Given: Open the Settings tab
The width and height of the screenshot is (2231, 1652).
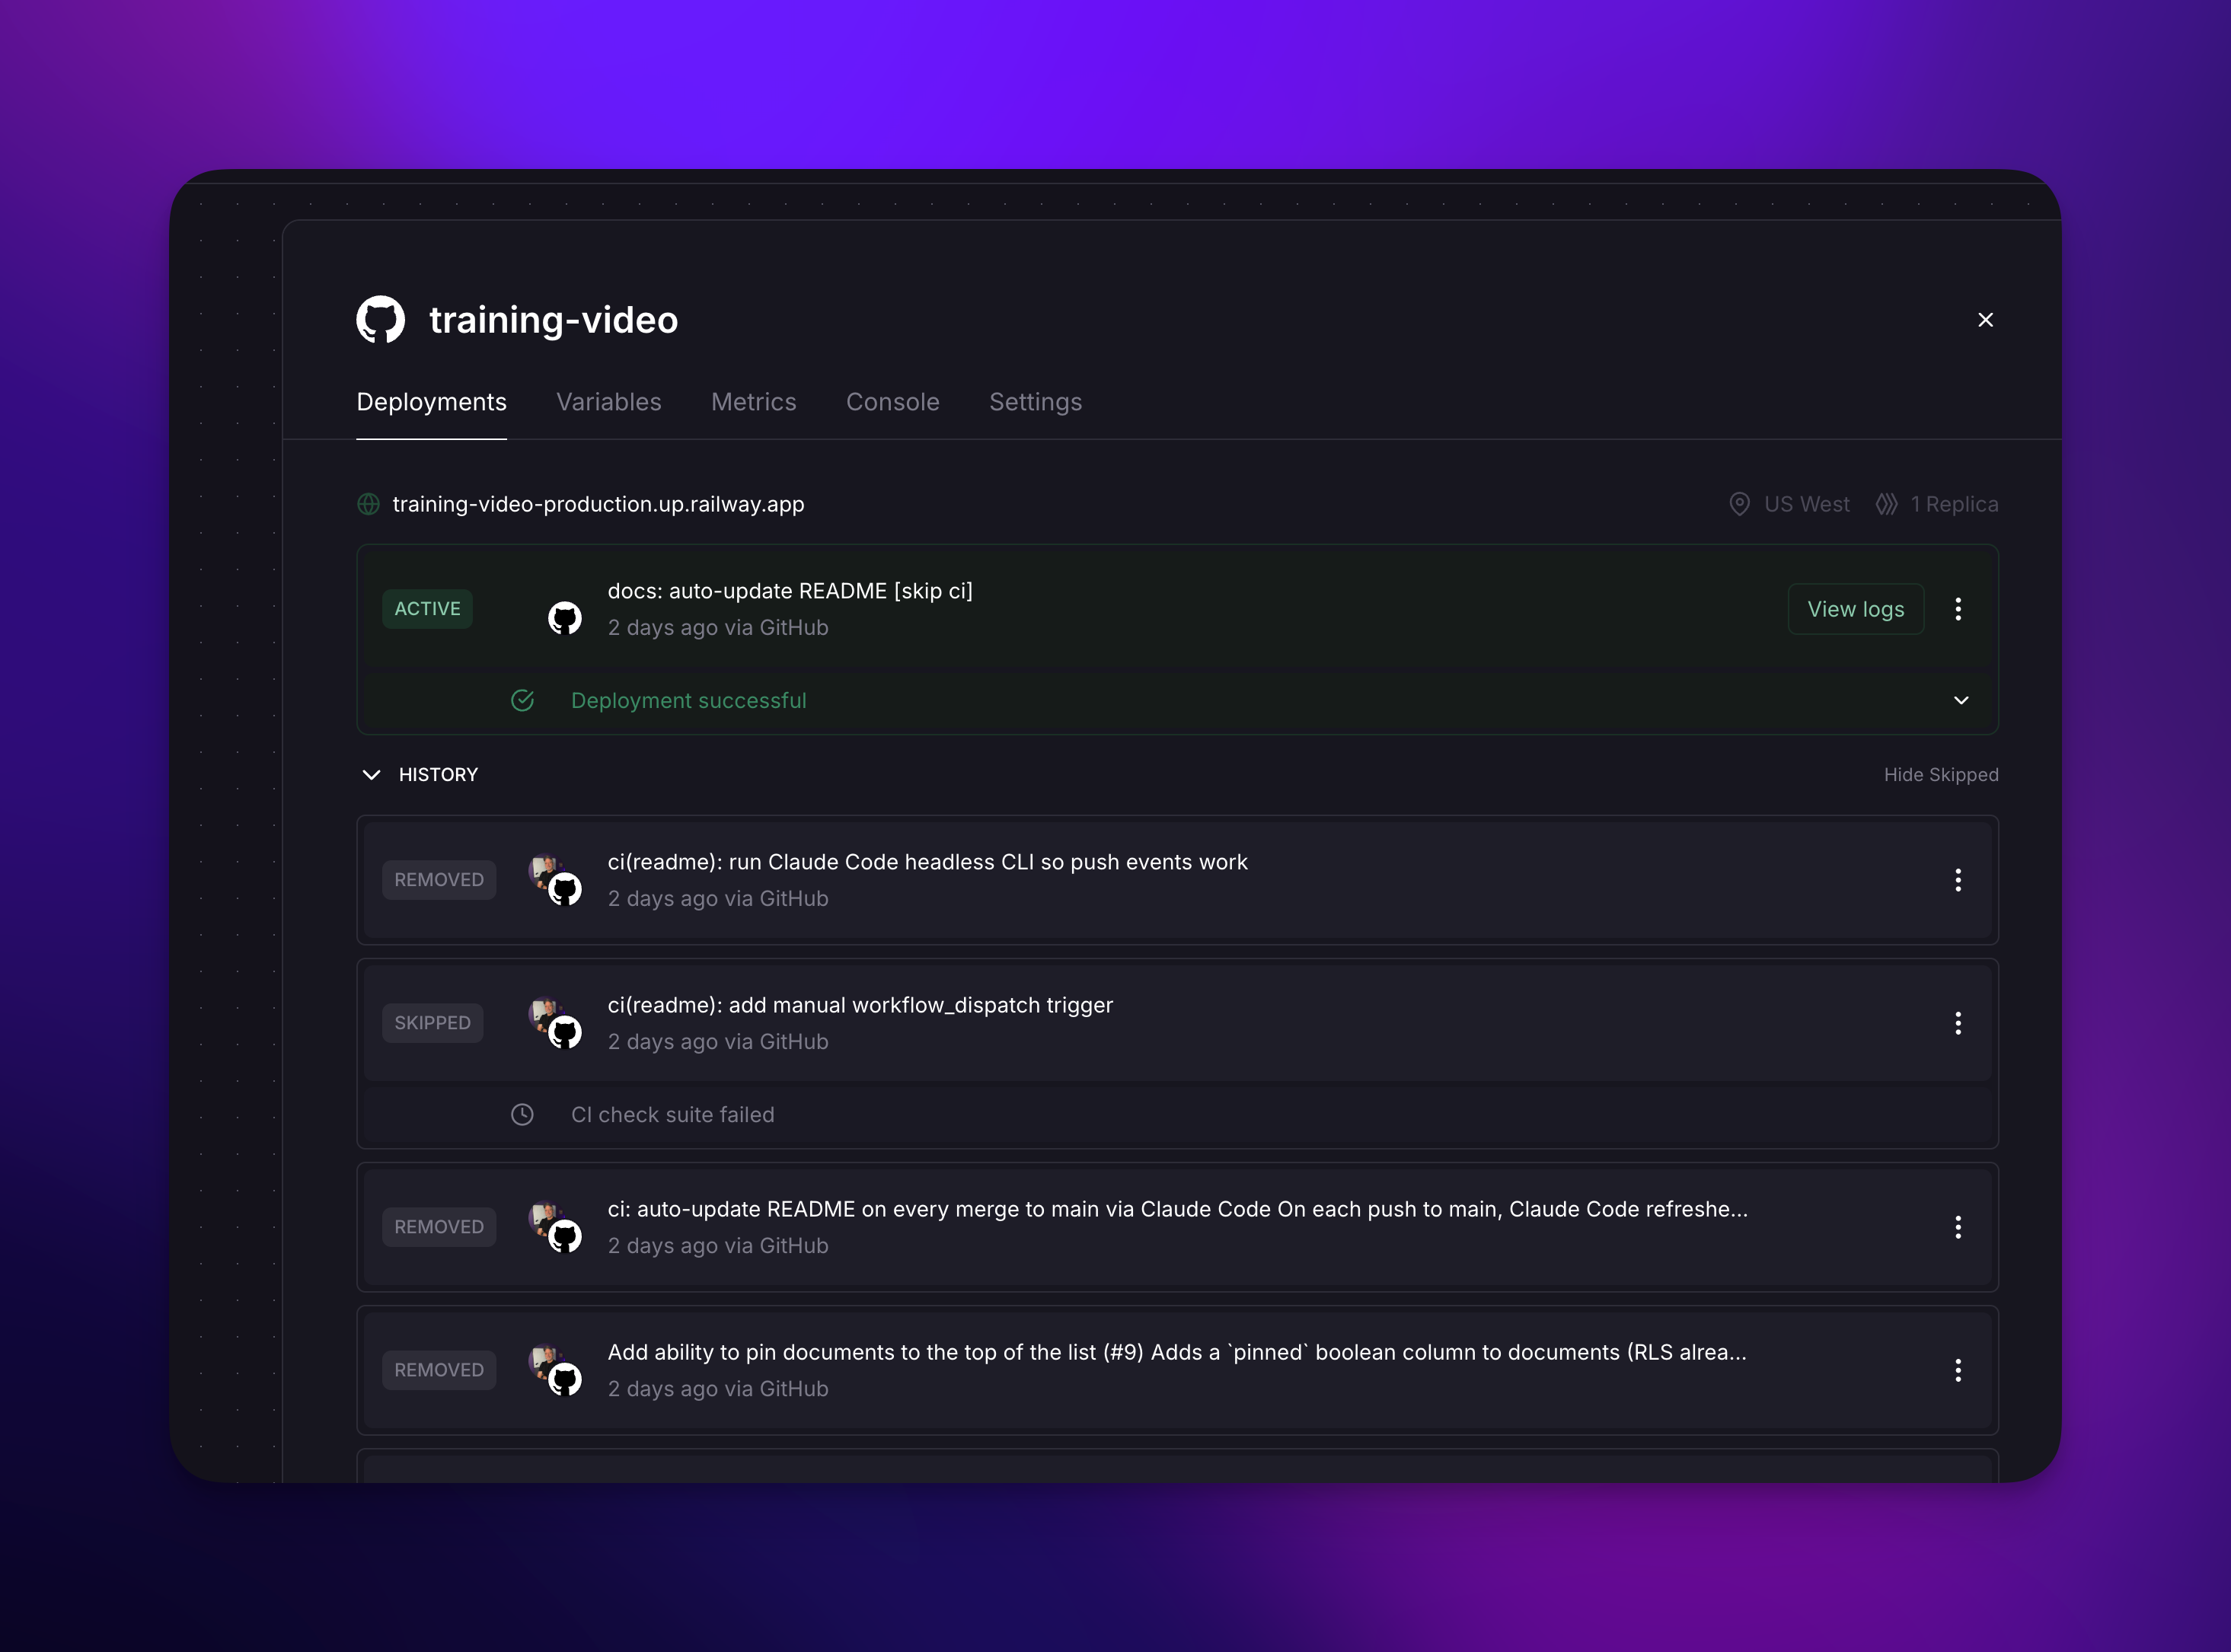Looking at the screenshot, I should pyautogui.click(x=1036, y=402).
